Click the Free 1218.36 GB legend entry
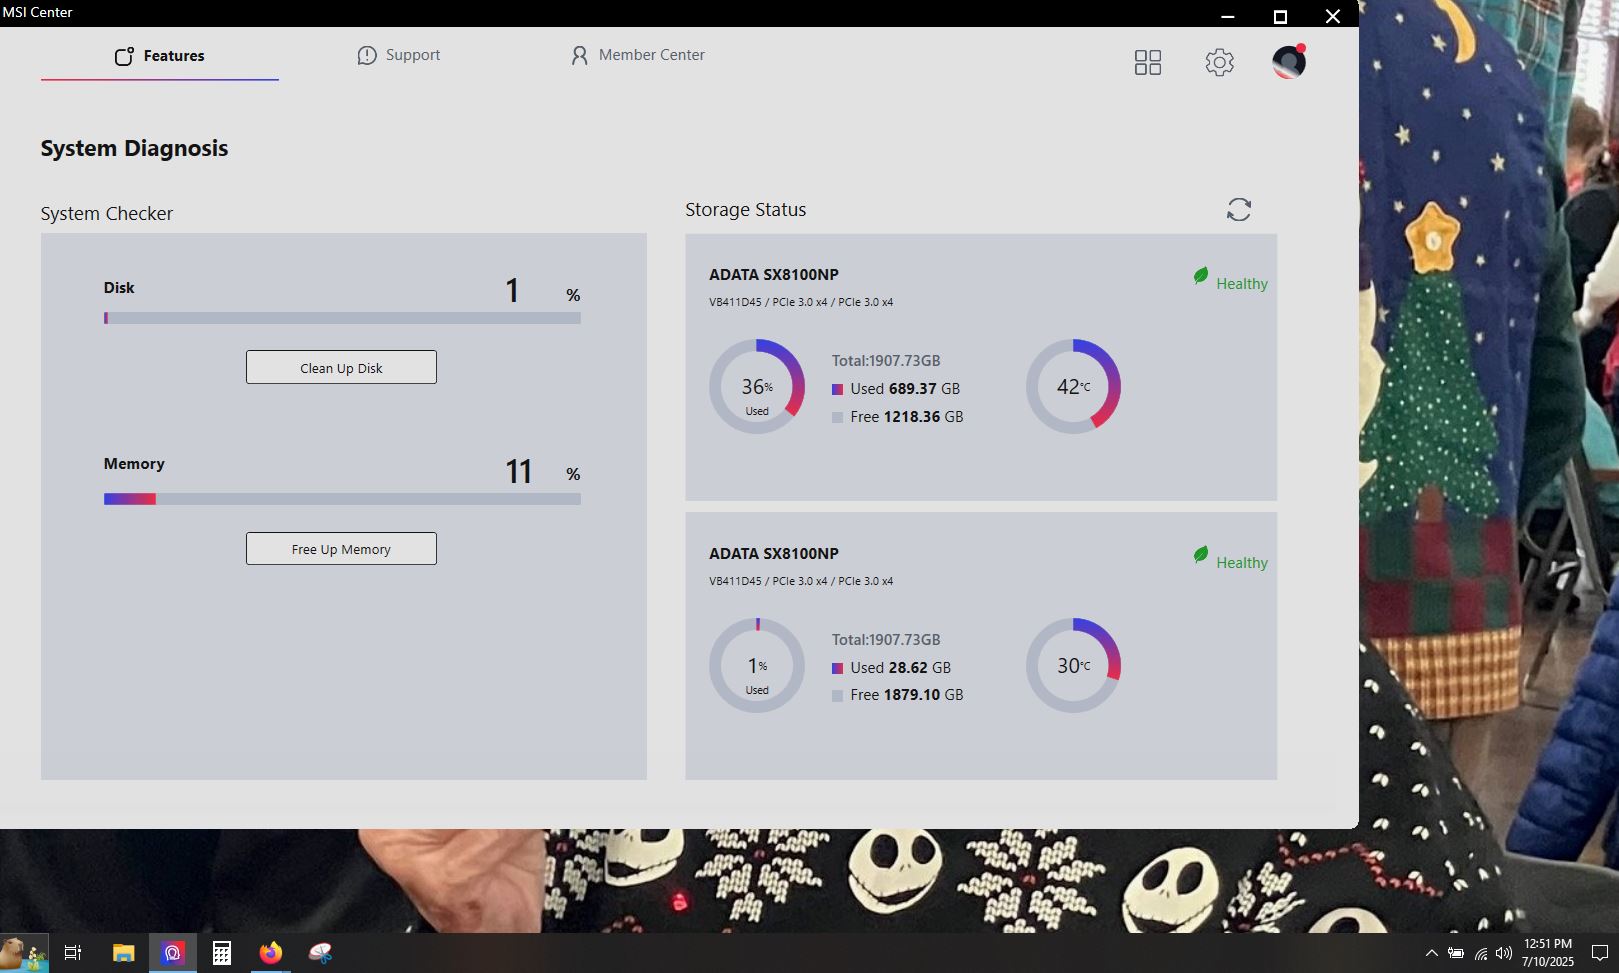This screenshot has height=973, width=1619. [897, 417]
